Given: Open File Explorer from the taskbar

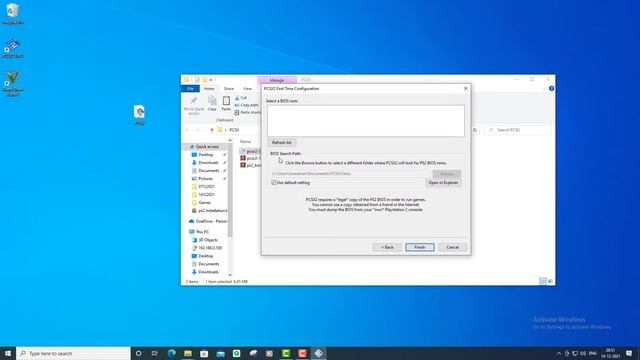Looking at the screenshot, I should [x=188, y=353].
